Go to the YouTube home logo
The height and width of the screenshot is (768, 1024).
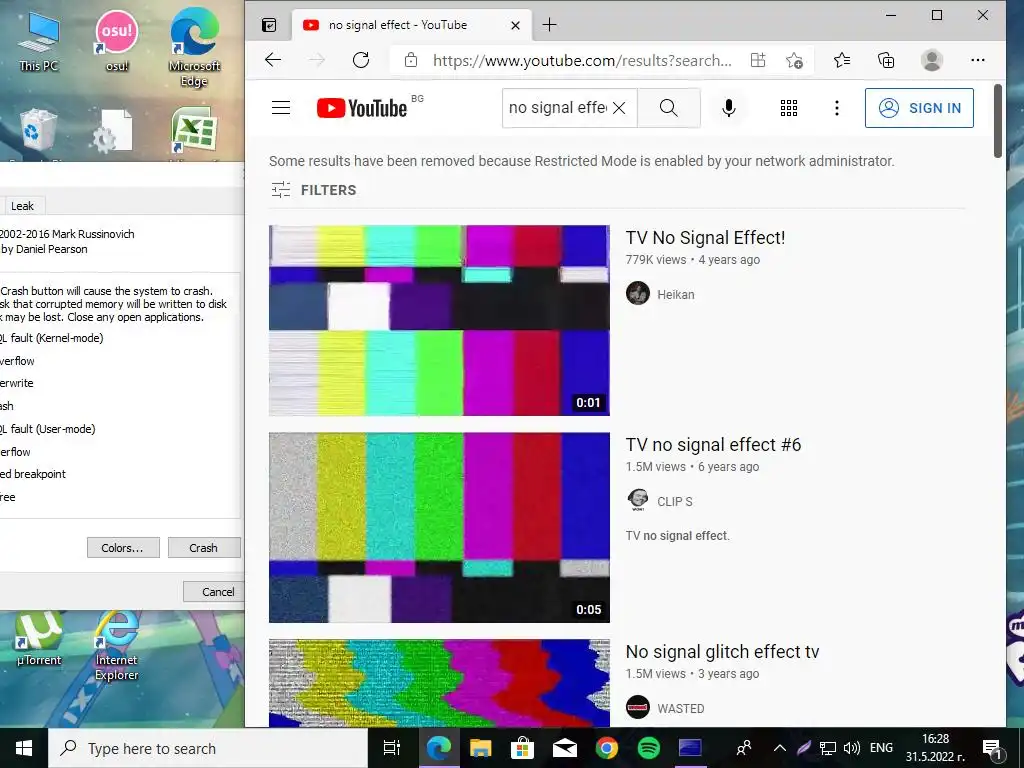[x=362, y=108]
